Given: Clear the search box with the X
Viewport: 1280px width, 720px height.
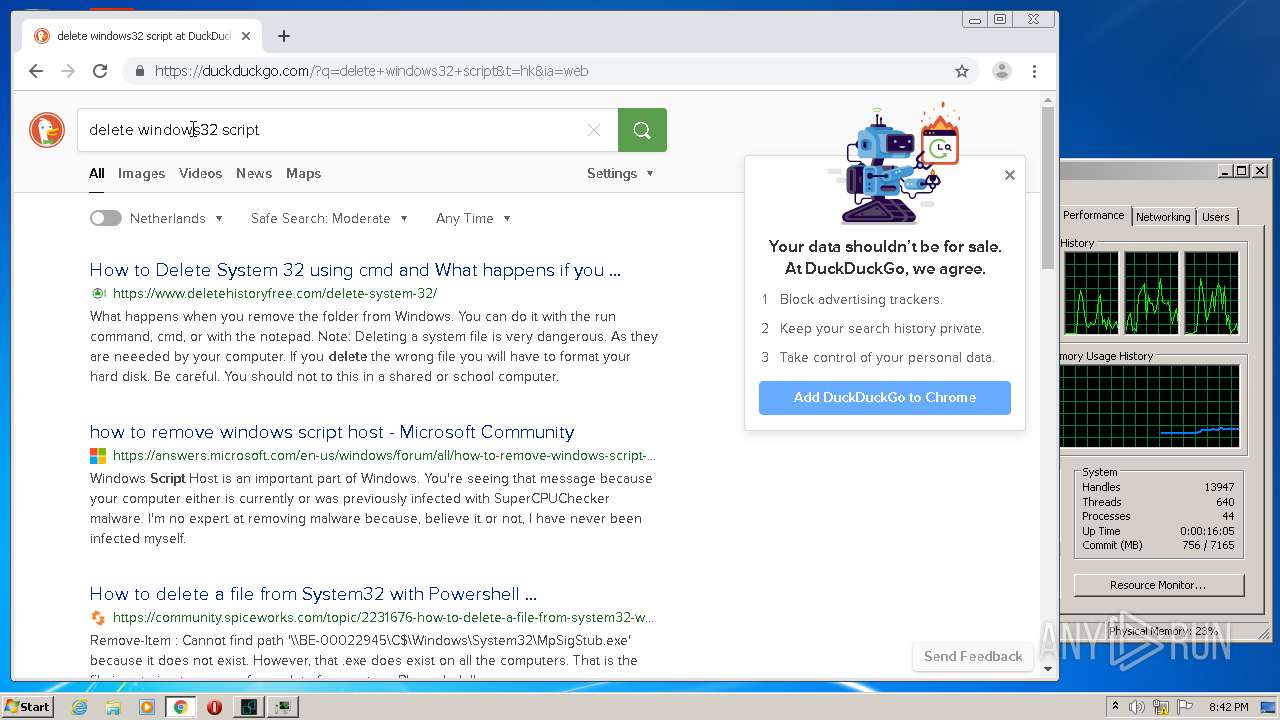Looking at the screenshot, I should pos(594,130).
